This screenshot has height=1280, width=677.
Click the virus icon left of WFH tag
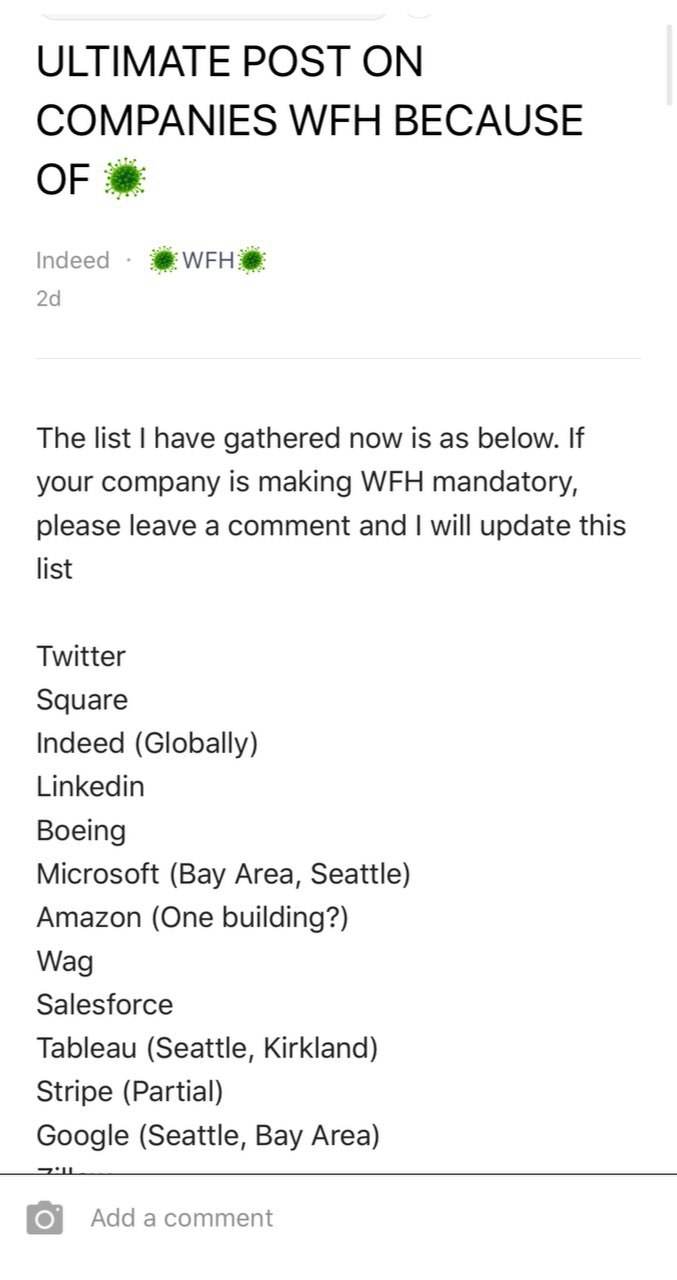point(163,261)
